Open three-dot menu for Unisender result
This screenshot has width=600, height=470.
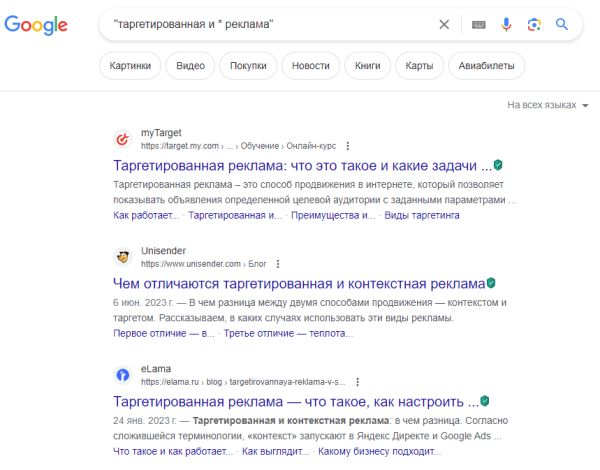(x=277, y=263)
